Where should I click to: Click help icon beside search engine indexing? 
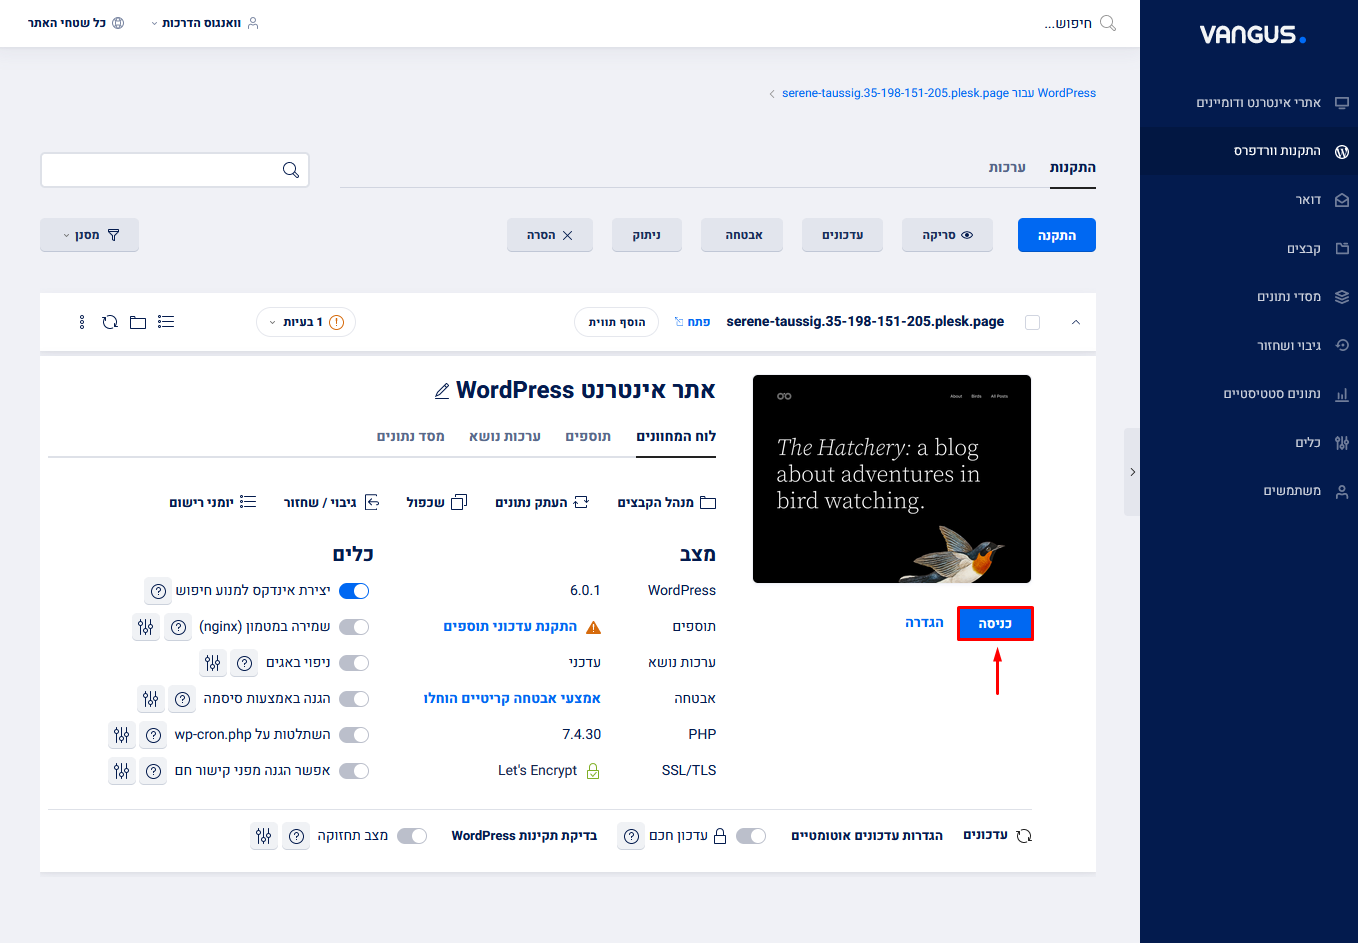click(x=158, y=591)
